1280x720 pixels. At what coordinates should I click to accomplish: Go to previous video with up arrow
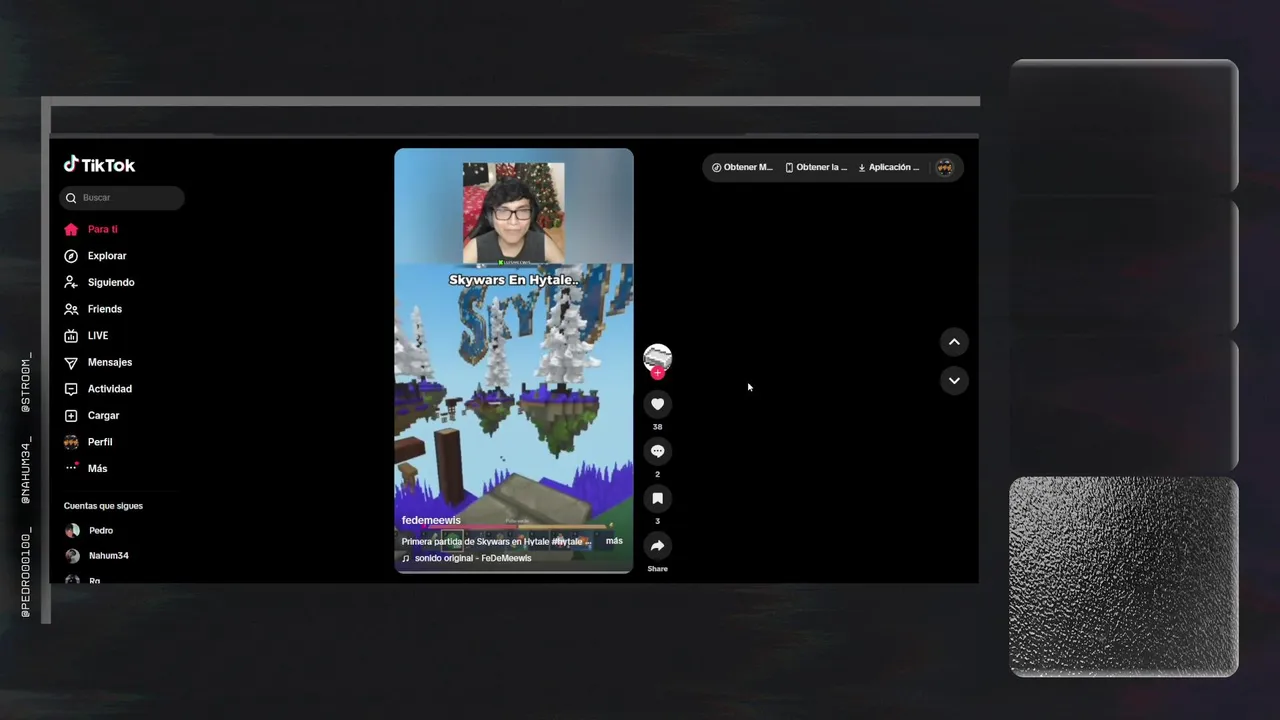[954, 342]
